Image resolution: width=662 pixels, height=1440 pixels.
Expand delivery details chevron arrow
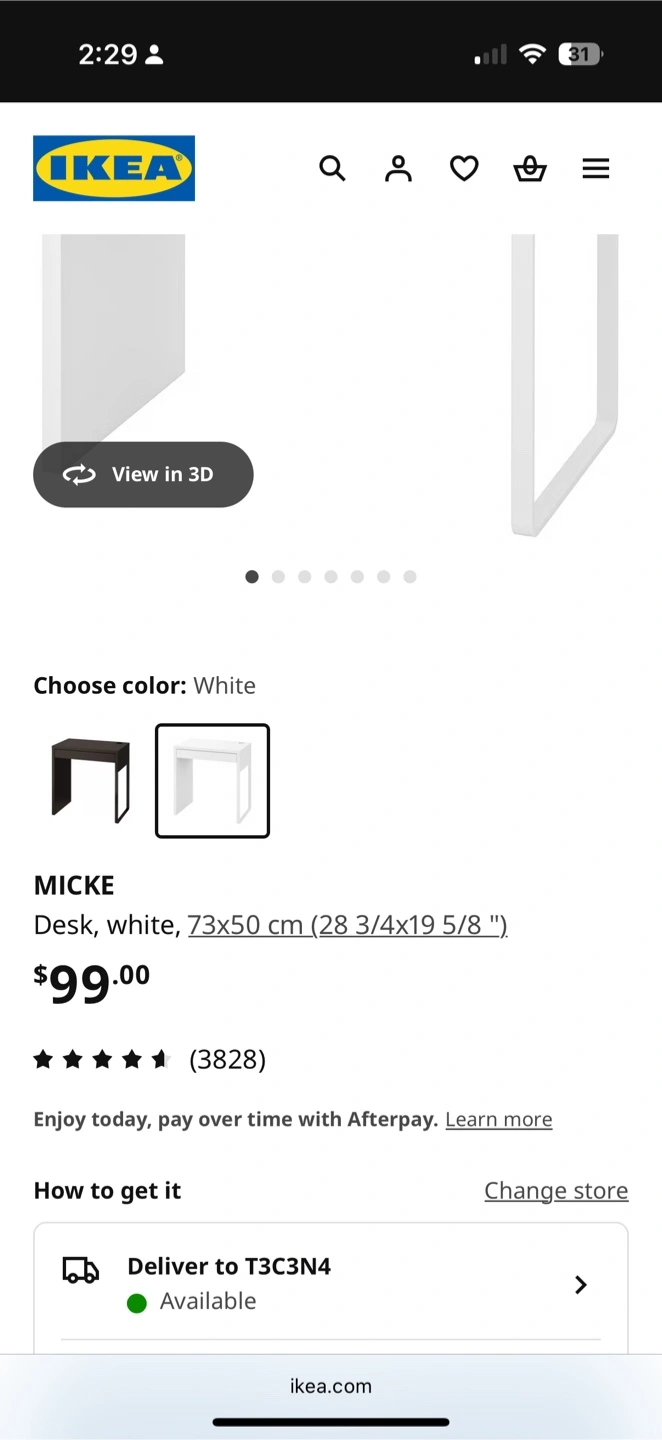coord(581,1284)
